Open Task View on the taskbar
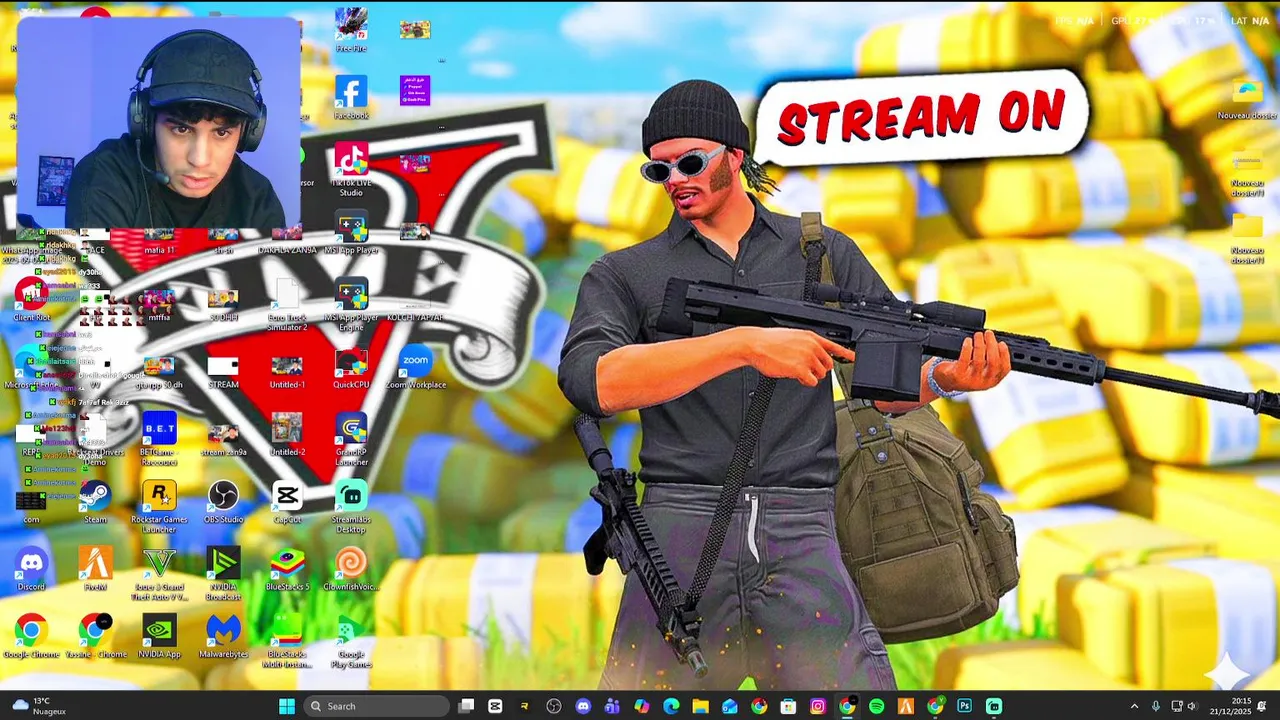 [466, 706]
